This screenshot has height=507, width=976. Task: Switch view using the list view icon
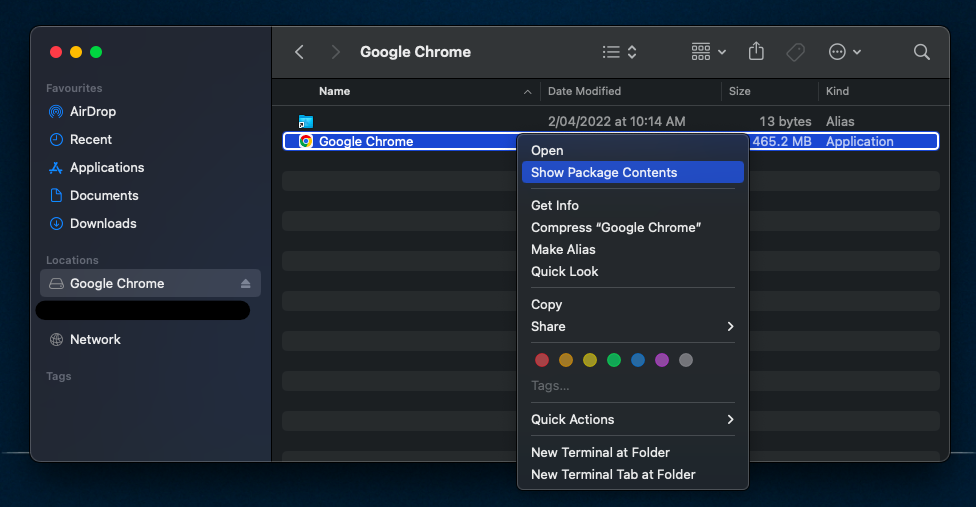coord(611,52)
